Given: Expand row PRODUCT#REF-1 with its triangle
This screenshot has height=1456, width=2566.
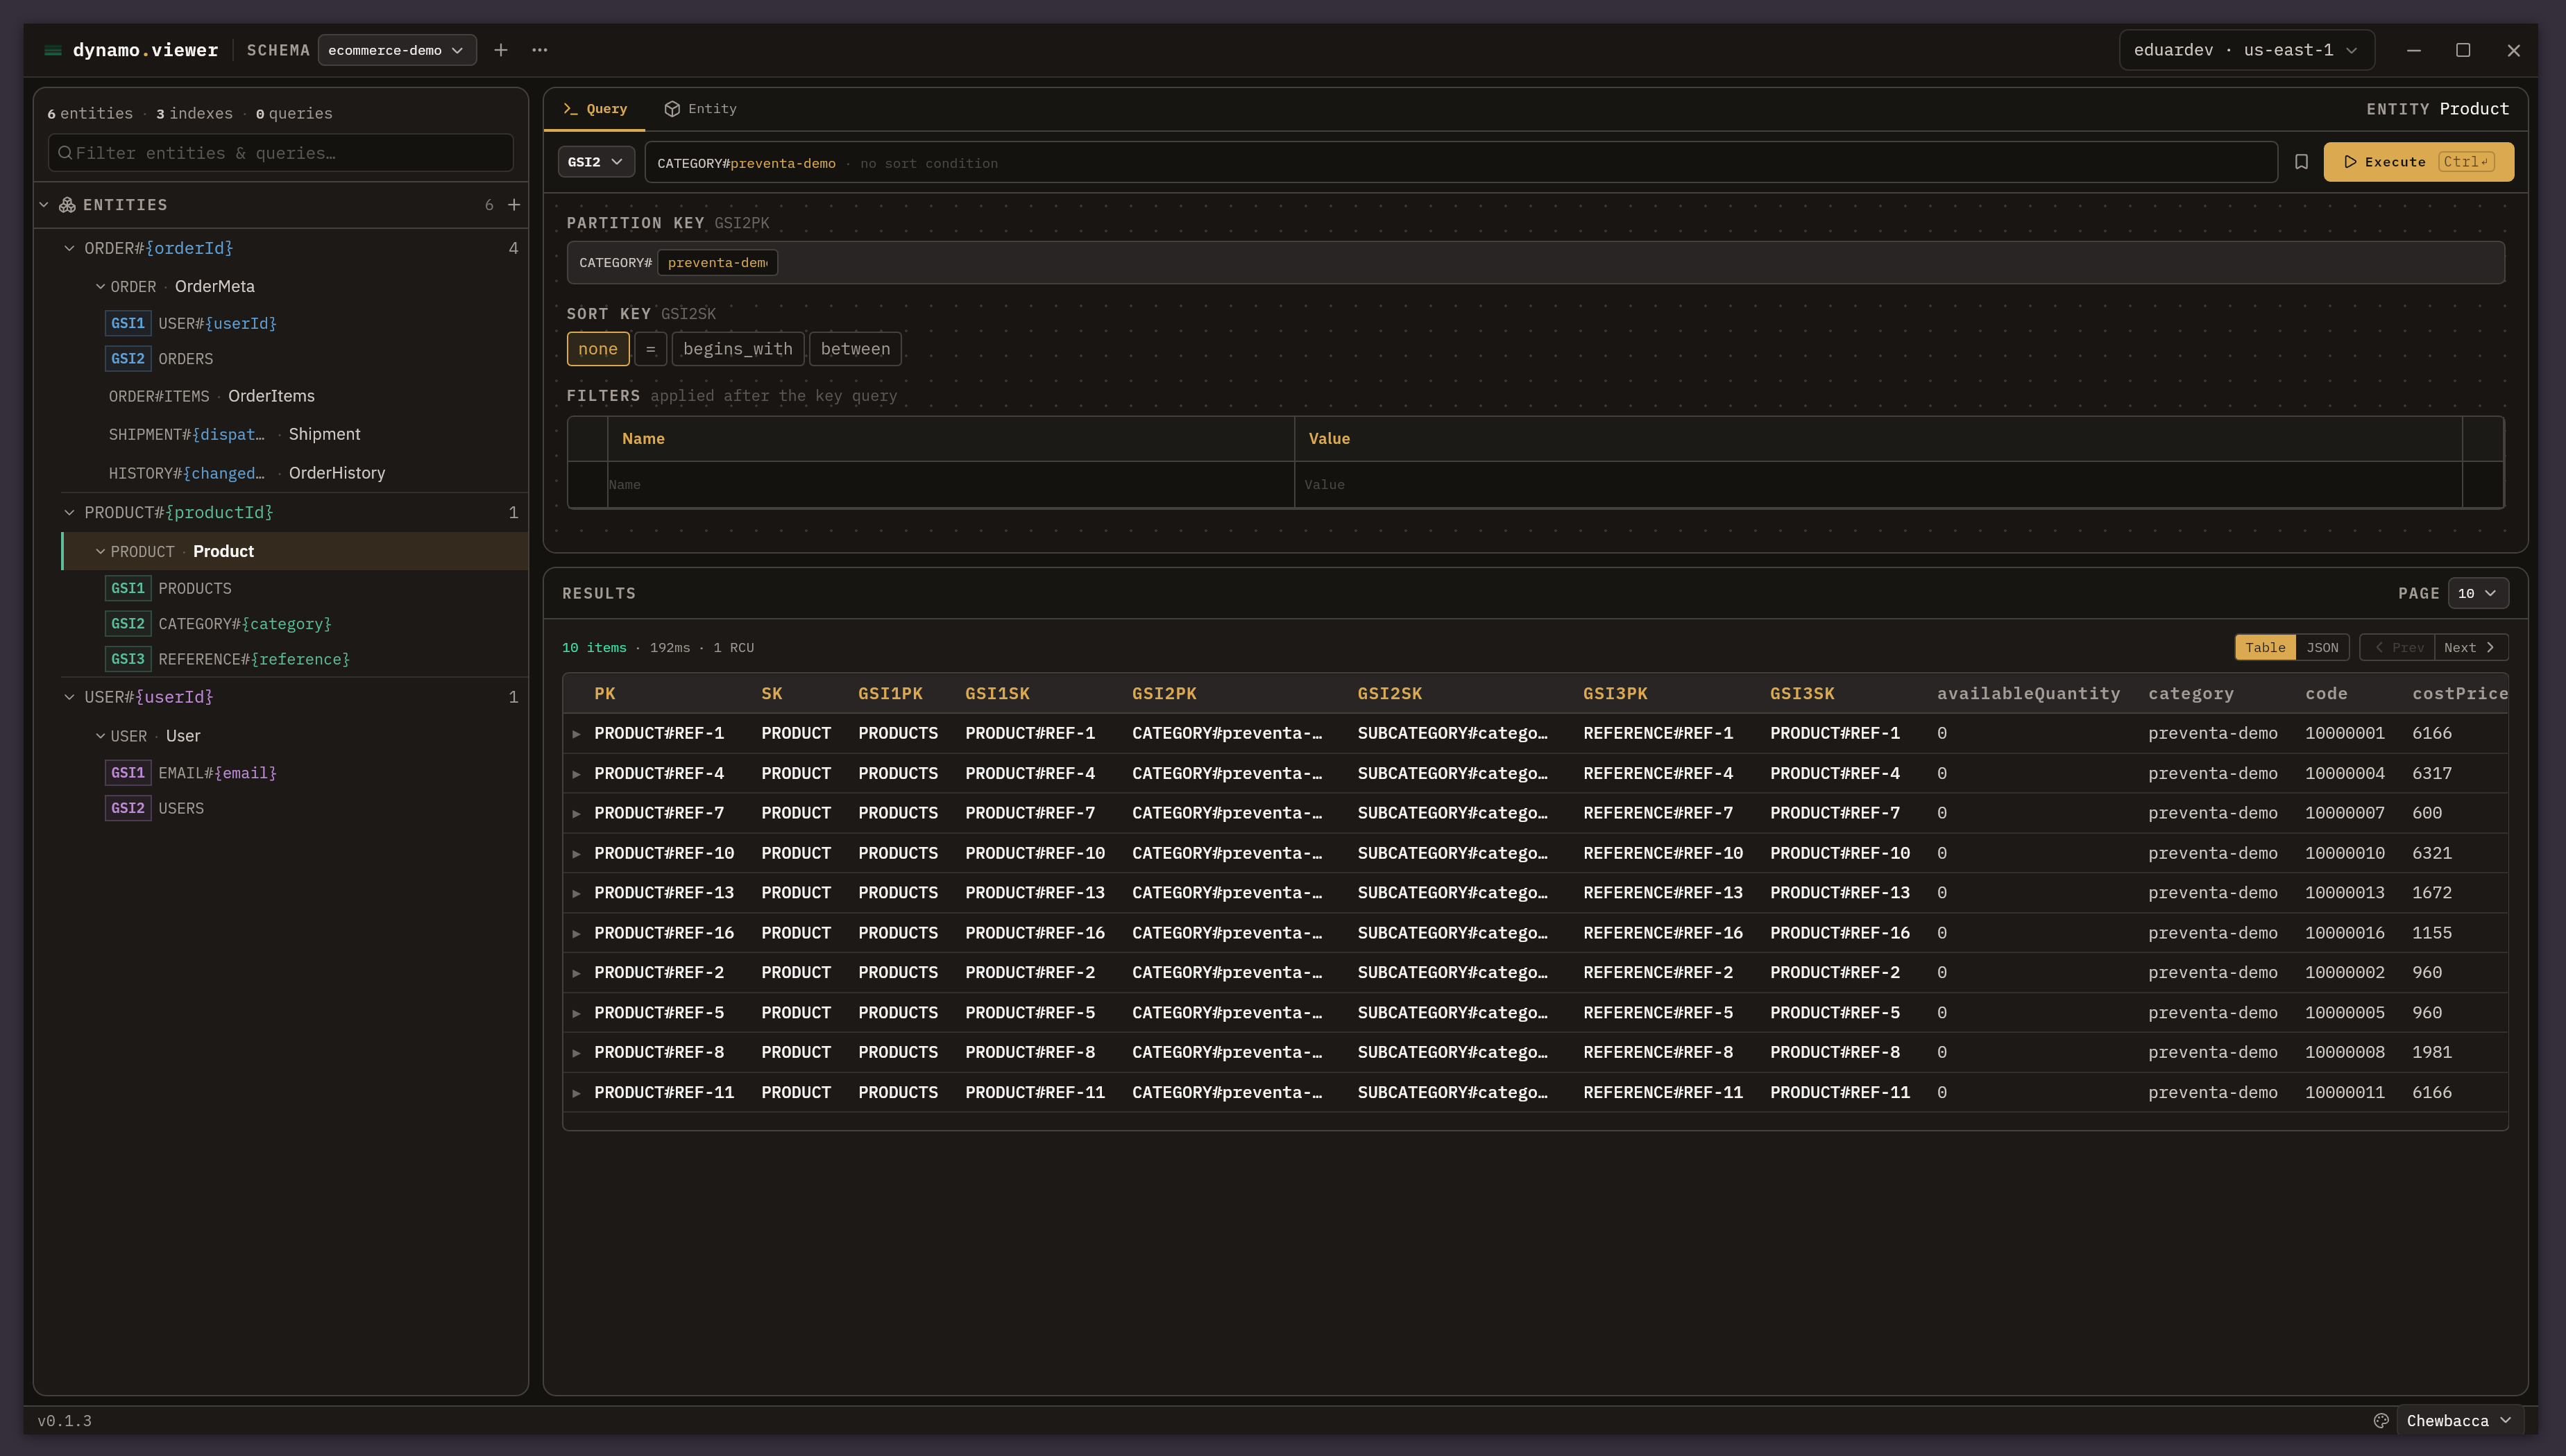Looking at the screenshot, I should [577, 734].
